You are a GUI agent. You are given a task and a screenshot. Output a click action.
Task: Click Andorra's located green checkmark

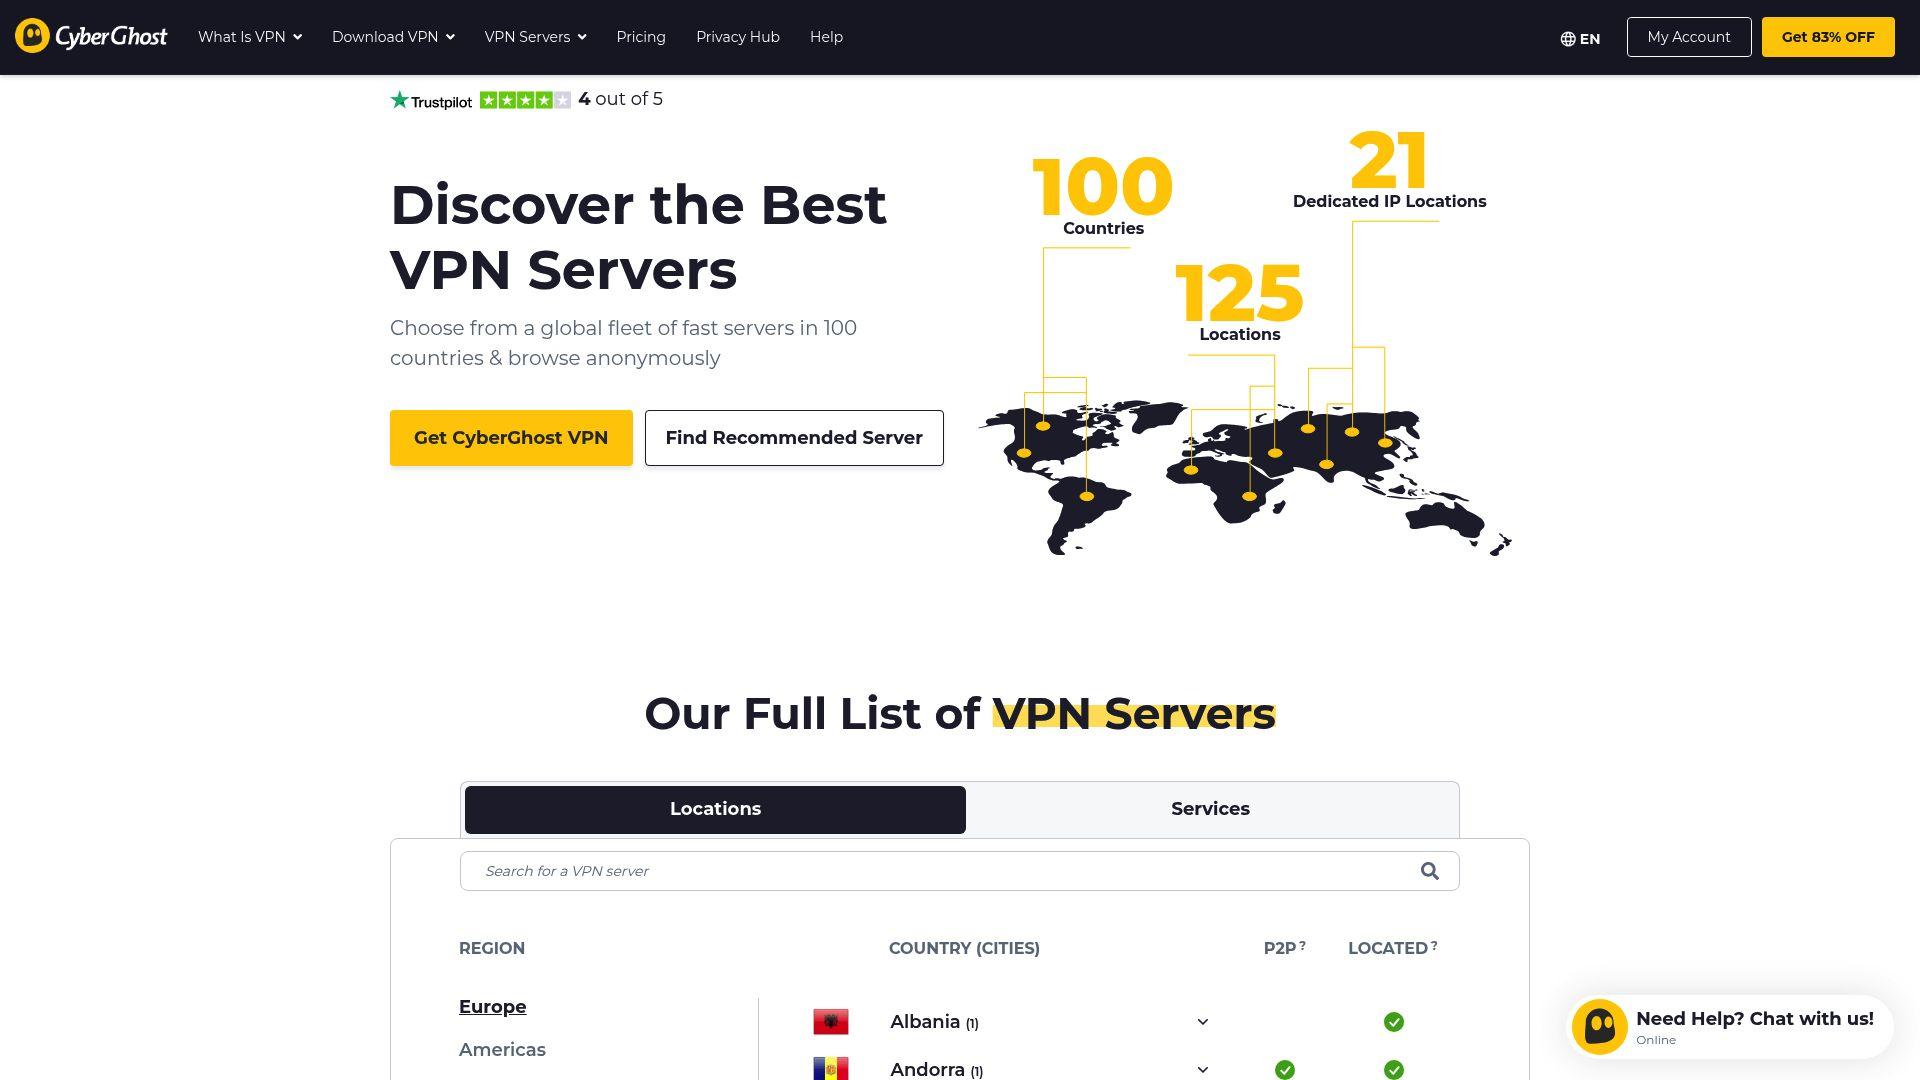tap(1394, 1070)
